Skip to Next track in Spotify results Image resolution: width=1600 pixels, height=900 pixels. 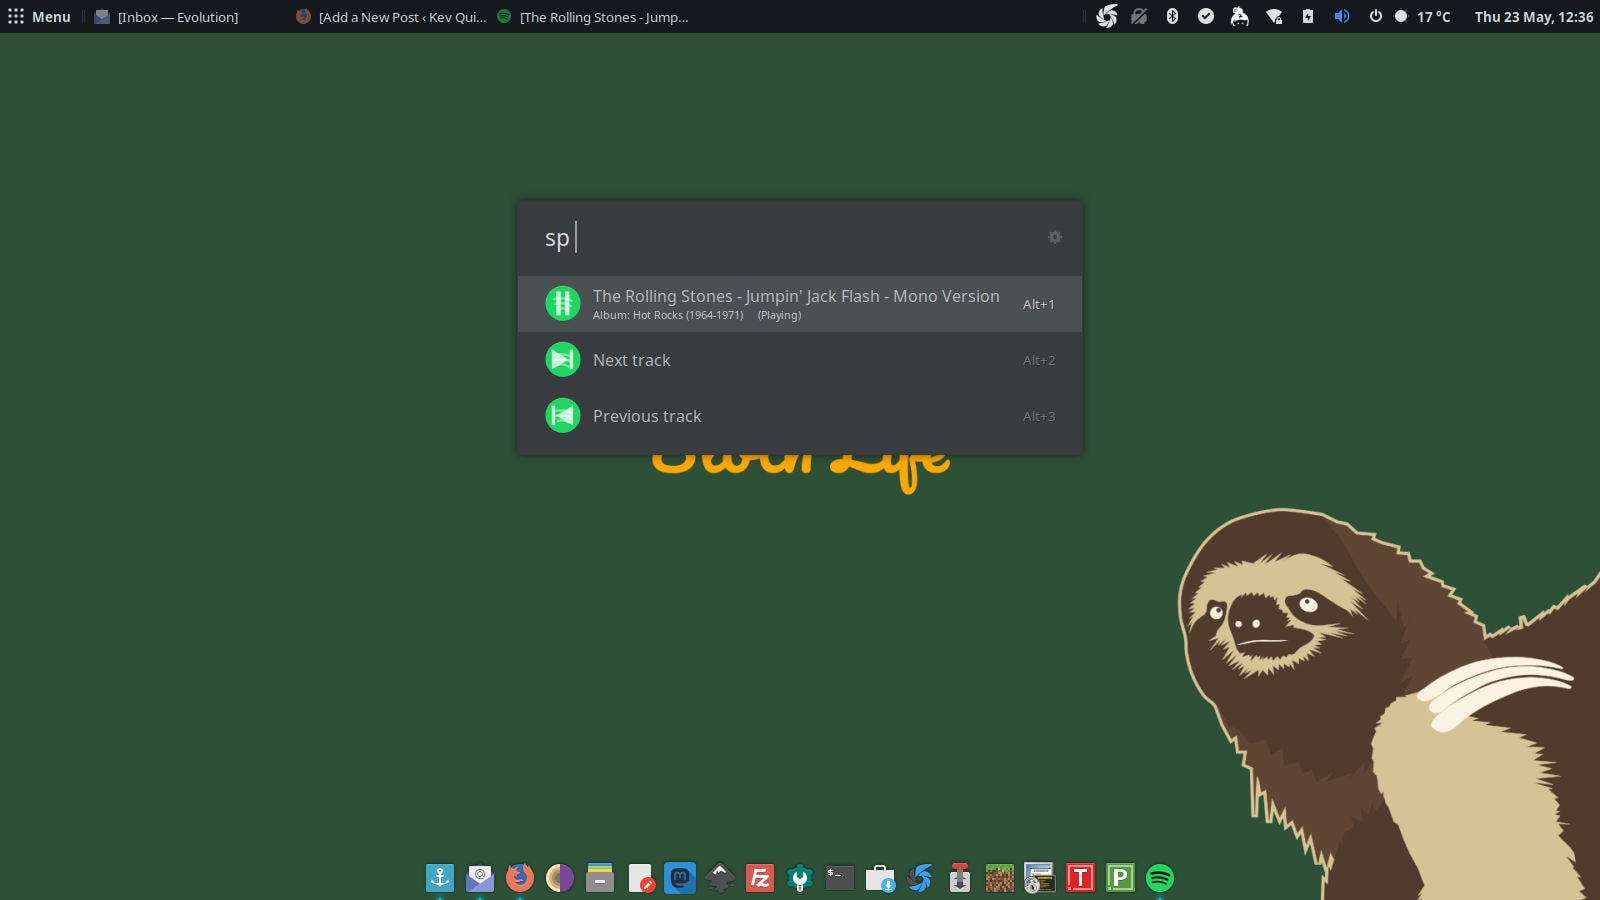point(632,359)
